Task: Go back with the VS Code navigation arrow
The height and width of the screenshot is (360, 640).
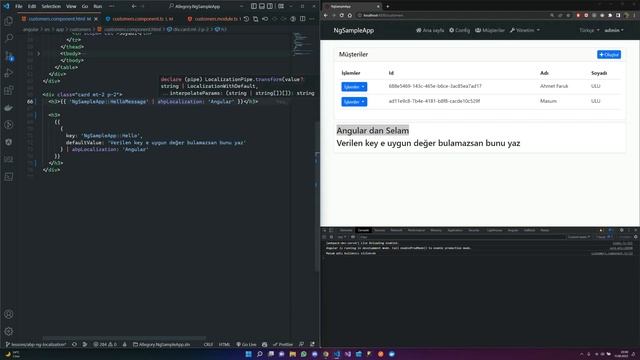Action: [x=134, y=6]
